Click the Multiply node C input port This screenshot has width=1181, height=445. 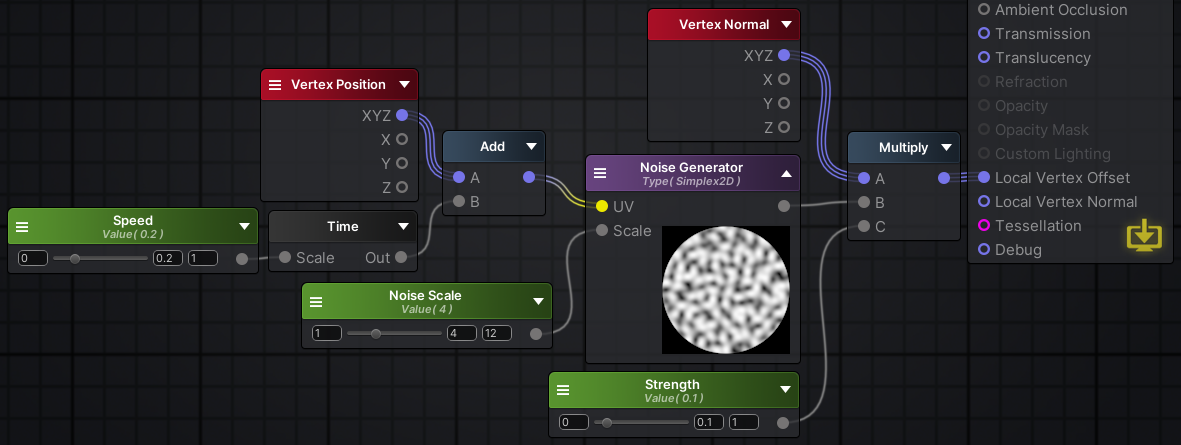864,227
